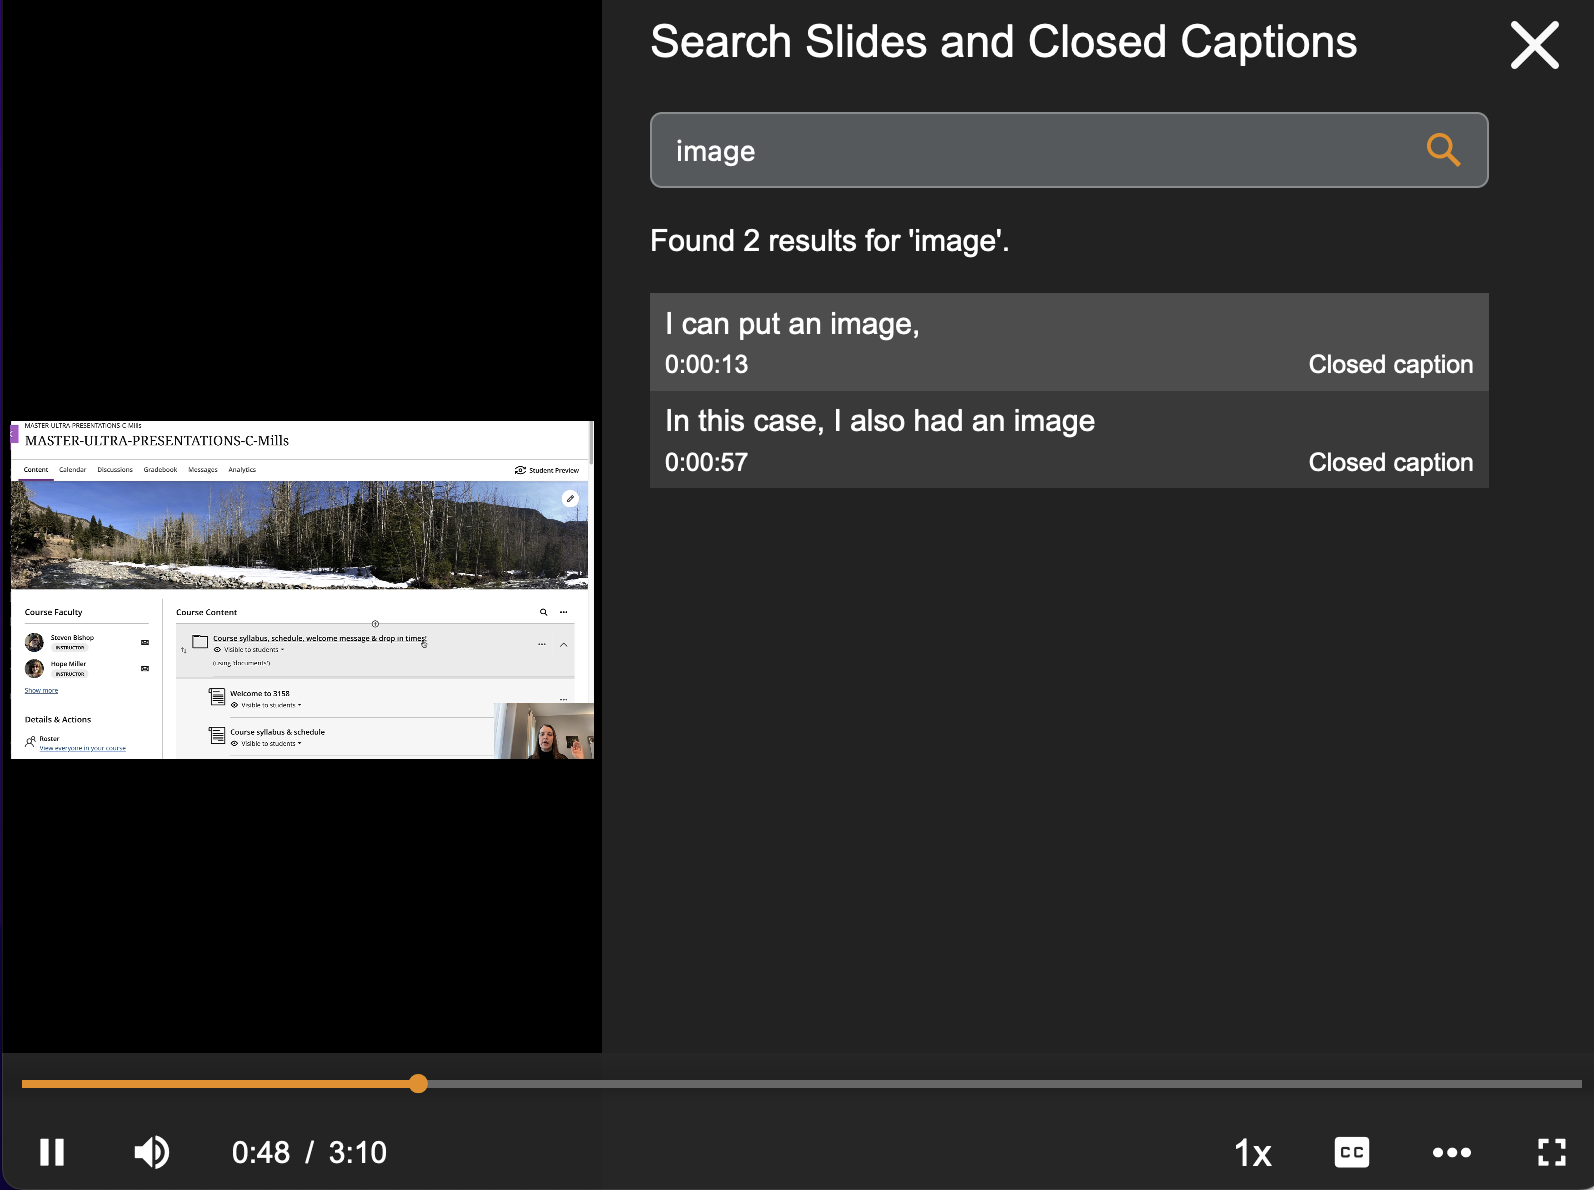Image resolution: width=1594 pixels, height=1190 pixels.
Task: Click the webcam presenter thumbnail in video
Action: [545, 731]
